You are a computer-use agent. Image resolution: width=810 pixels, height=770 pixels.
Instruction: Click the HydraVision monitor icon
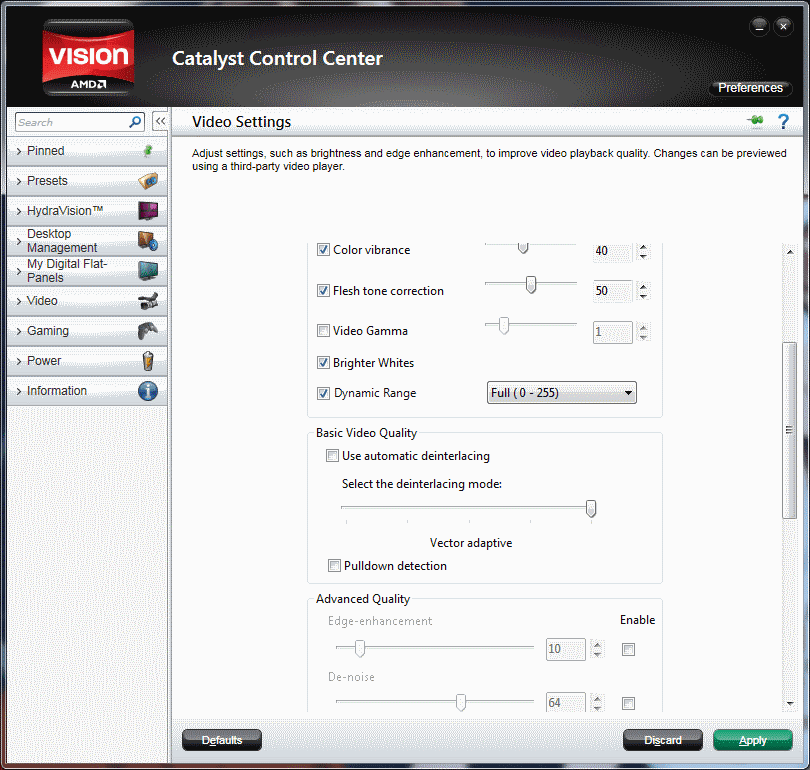[x=148, y=211]
